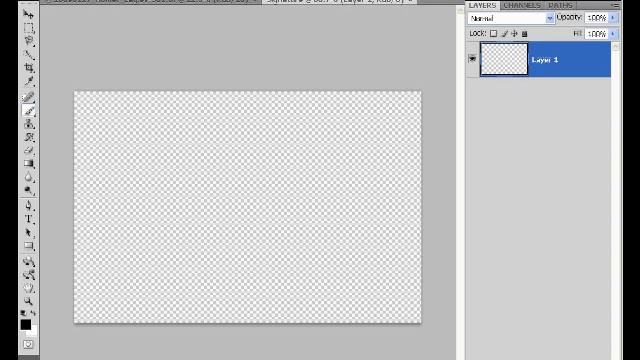Screen dimensions: 640x360
Task: Select the Zoom tool
Action: tap(29, 301)
